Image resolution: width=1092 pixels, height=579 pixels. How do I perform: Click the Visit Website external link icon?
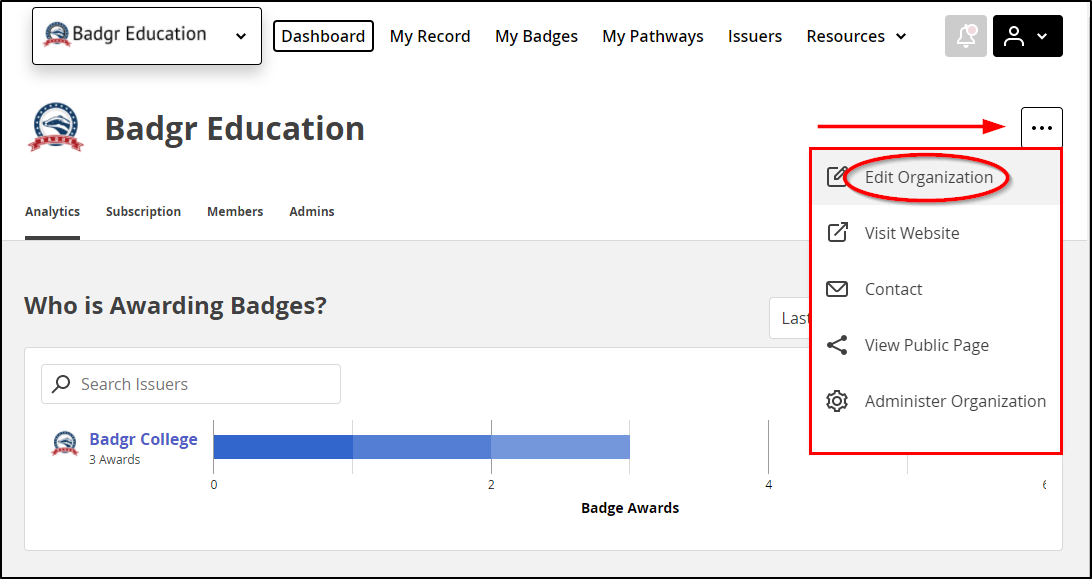click(x=836, y=233)
